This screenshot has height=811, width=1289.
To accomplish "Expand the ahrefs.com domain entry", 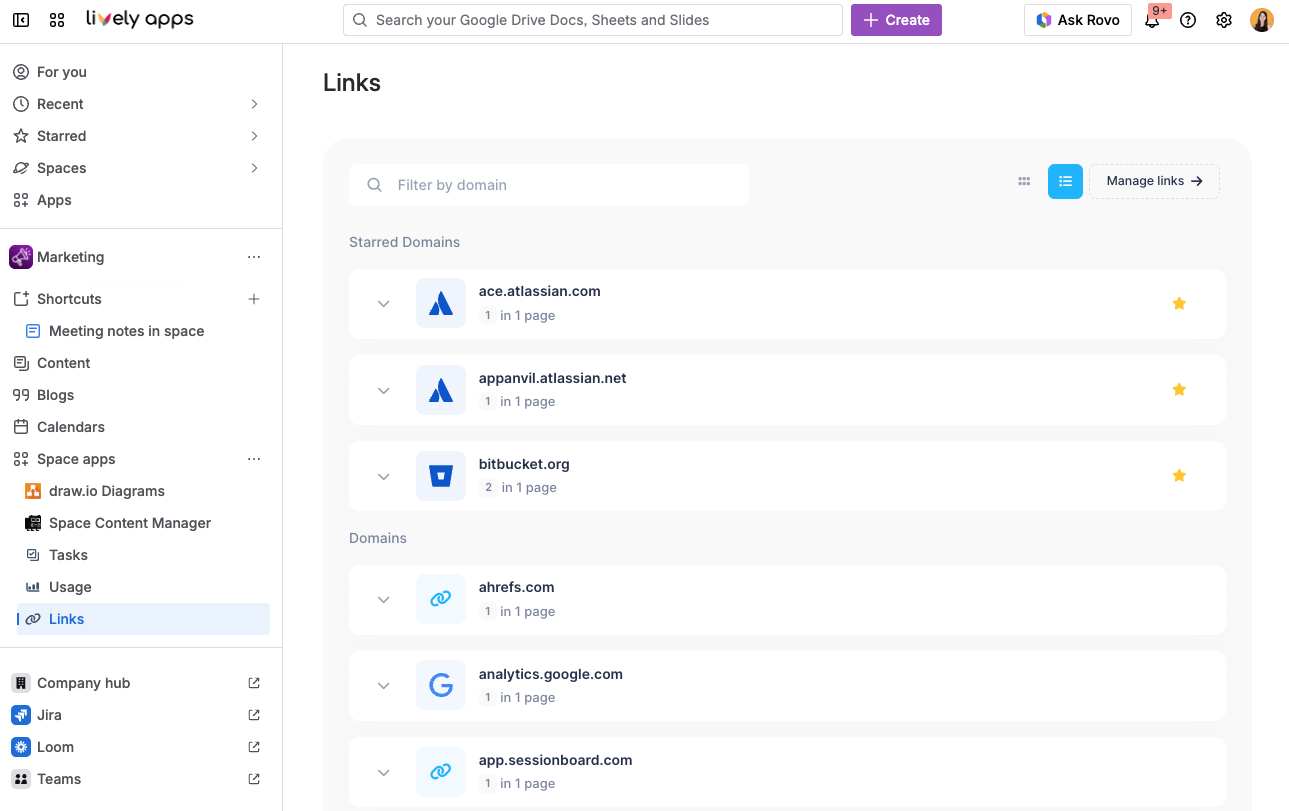I will (x=383, y=599).
